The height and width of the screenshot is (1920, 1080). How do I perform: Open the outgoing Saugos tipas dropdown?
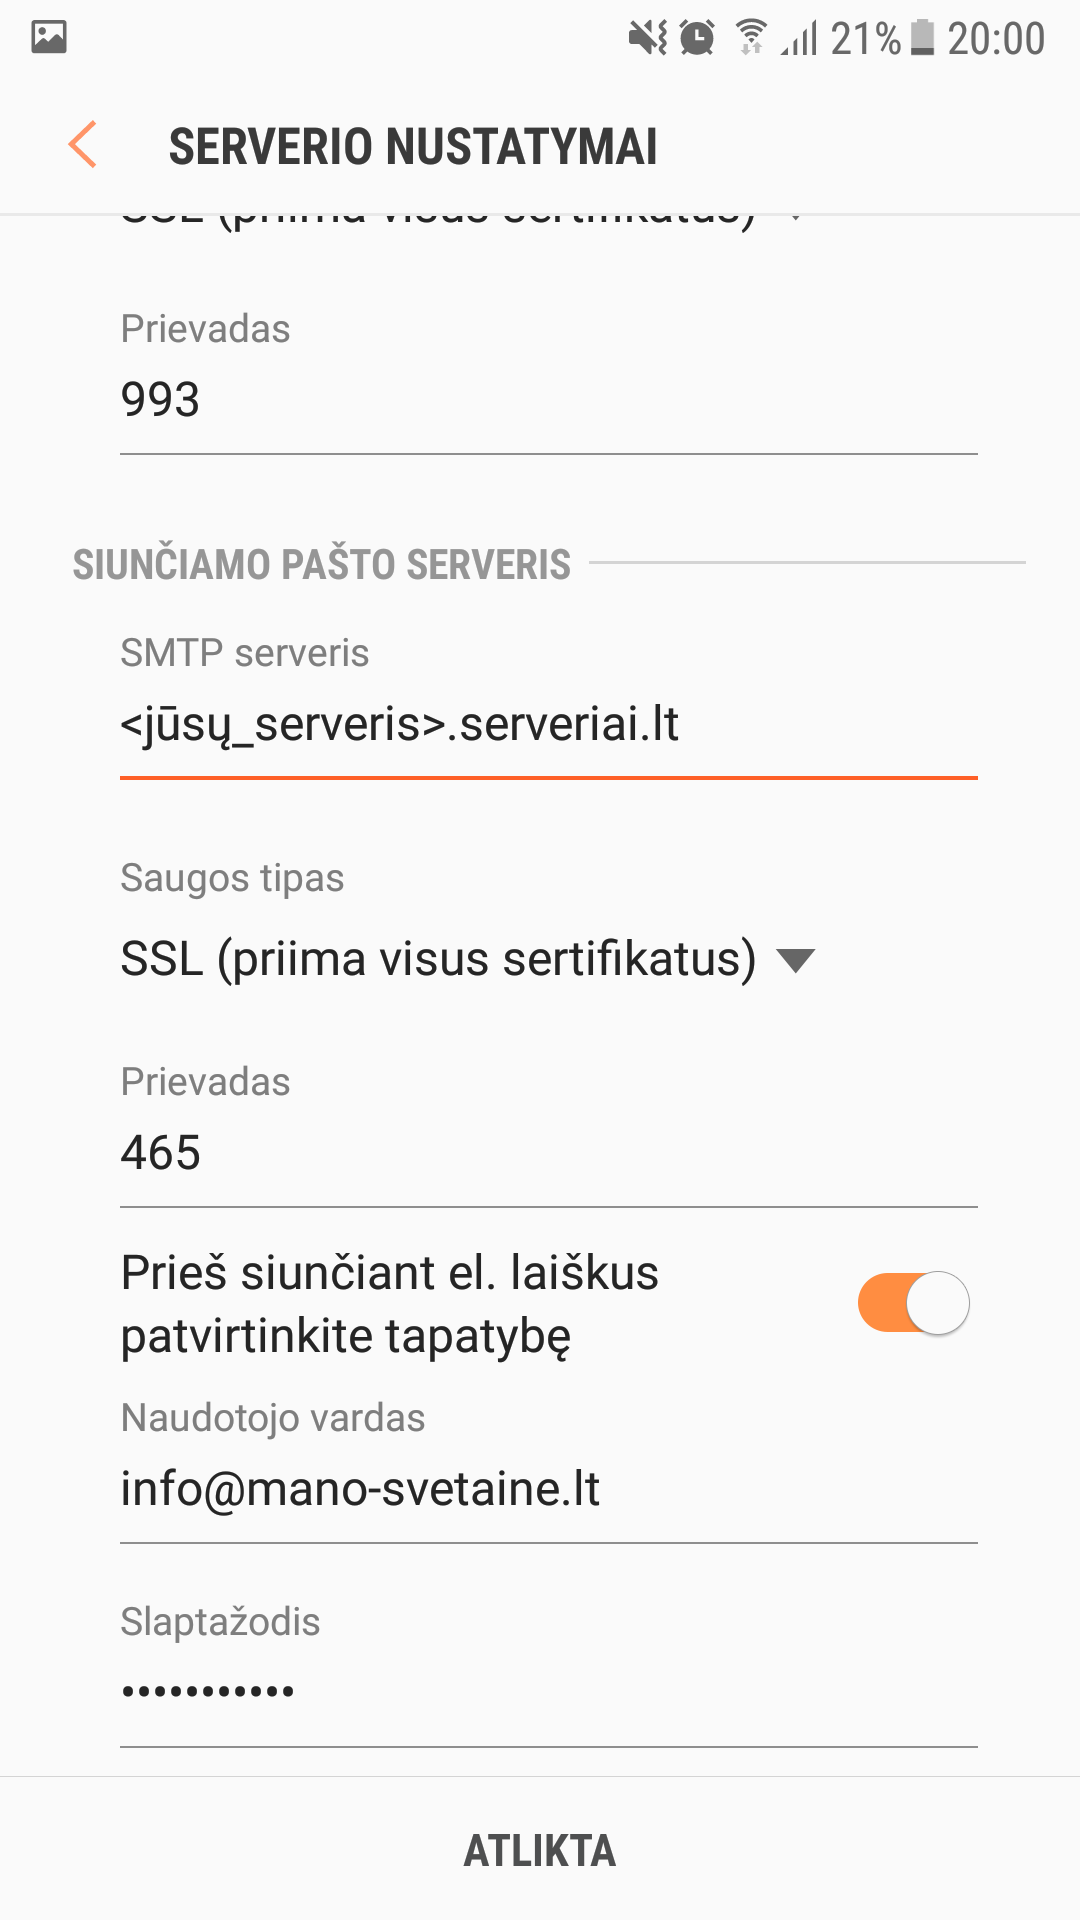438,959
